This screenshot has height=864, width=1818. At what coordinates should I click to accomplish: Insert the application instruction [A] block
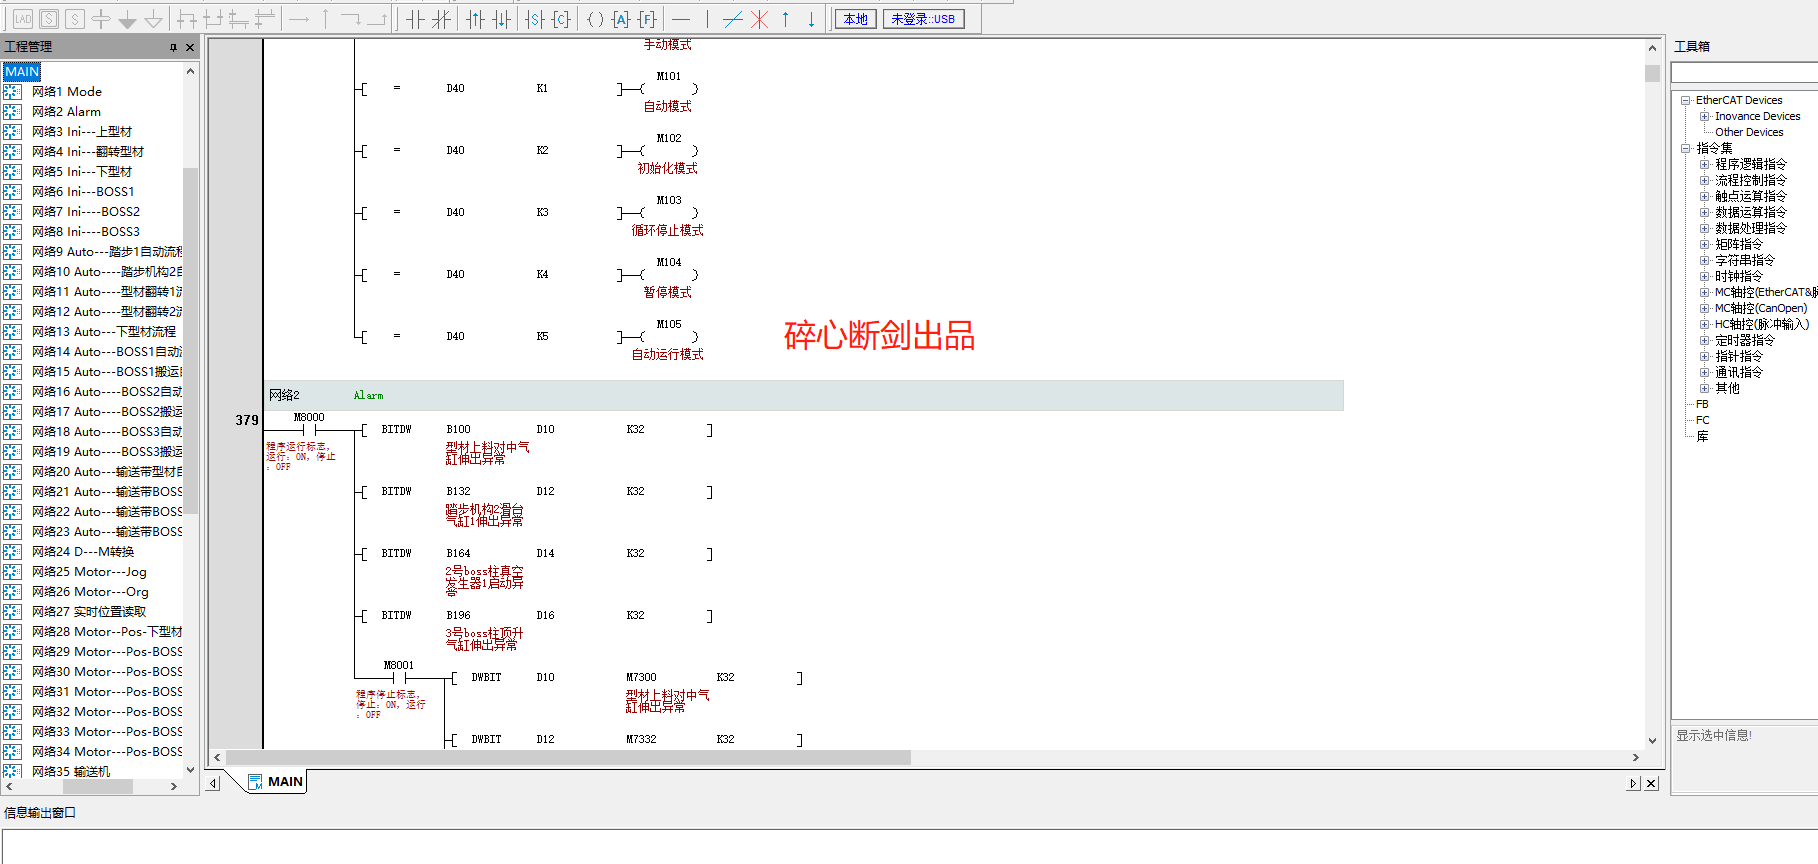[621, 19]
